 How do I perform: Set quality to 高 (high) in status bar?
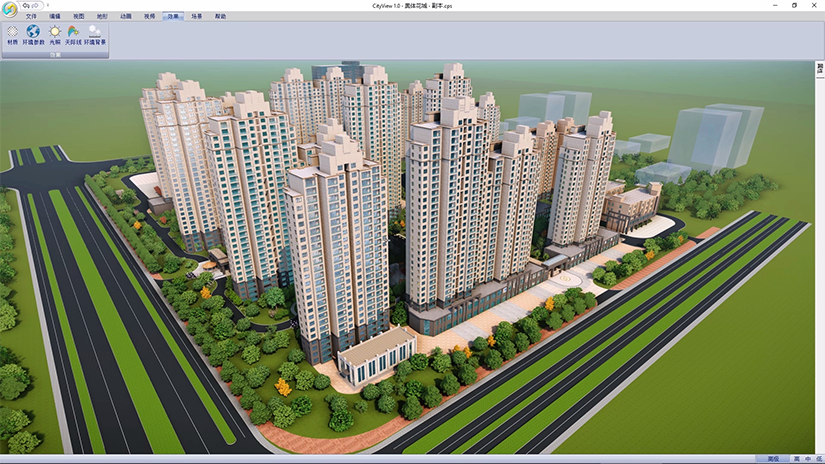796,458
